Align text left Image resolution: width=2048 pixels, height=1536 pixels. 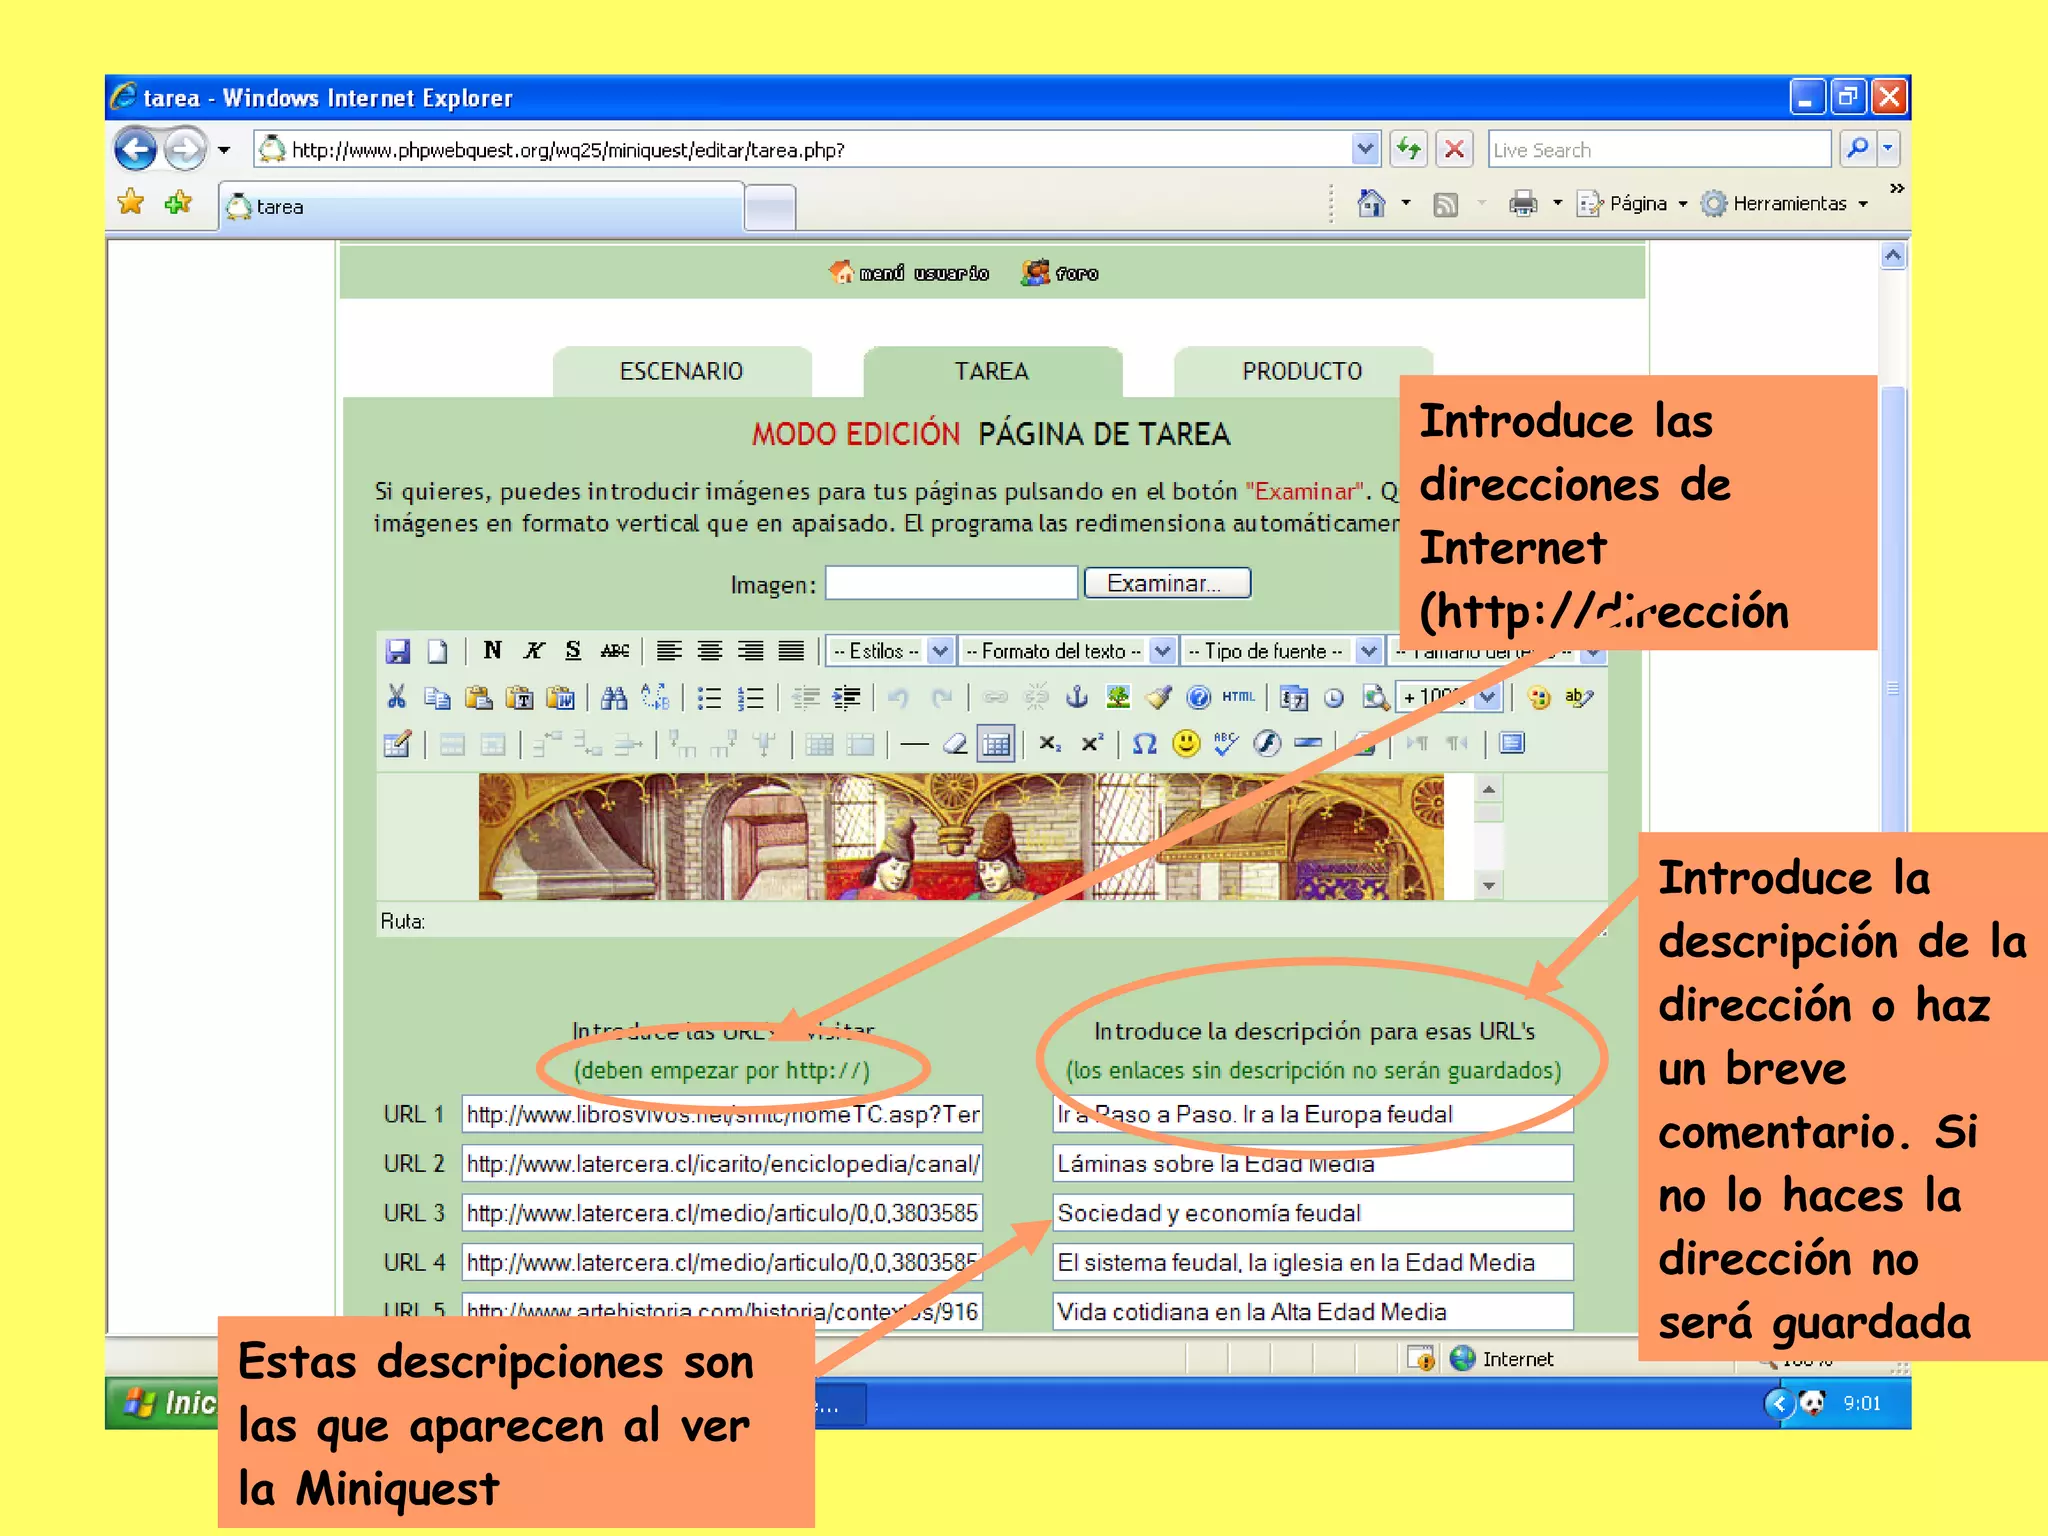(x=669, y=651)
